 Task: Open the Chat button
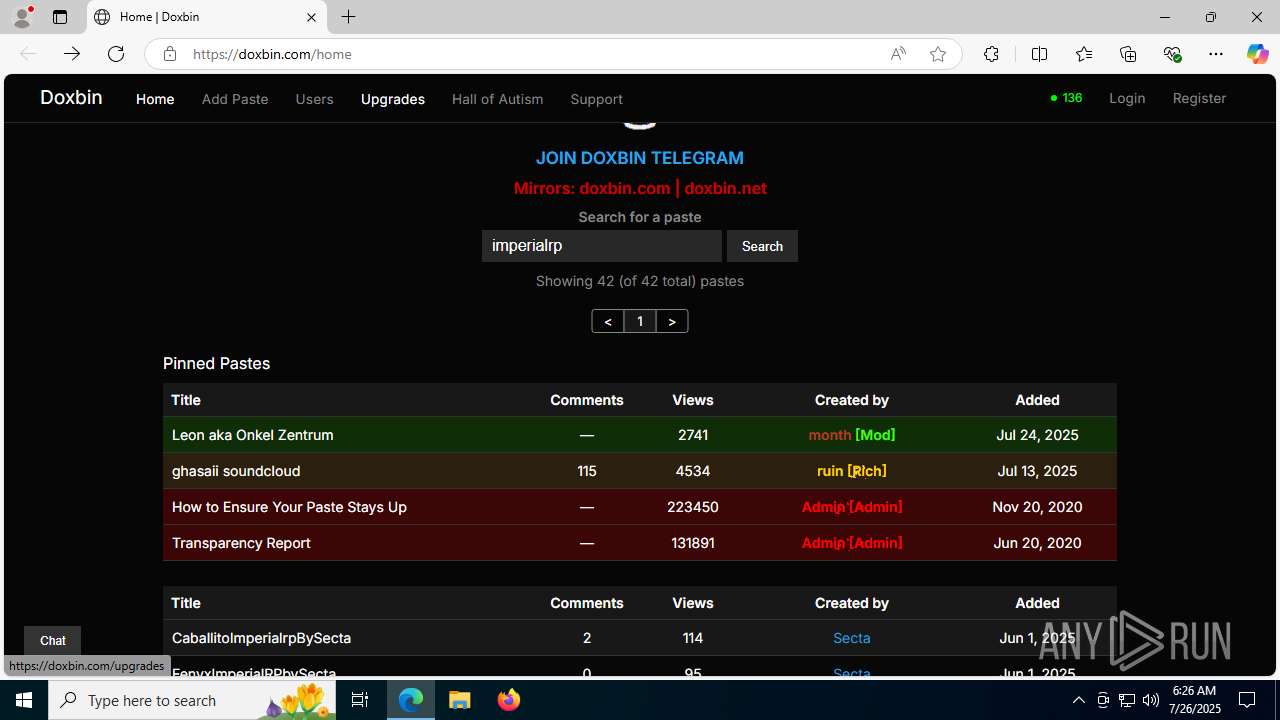pyautogui.click(x=52, y=641)
